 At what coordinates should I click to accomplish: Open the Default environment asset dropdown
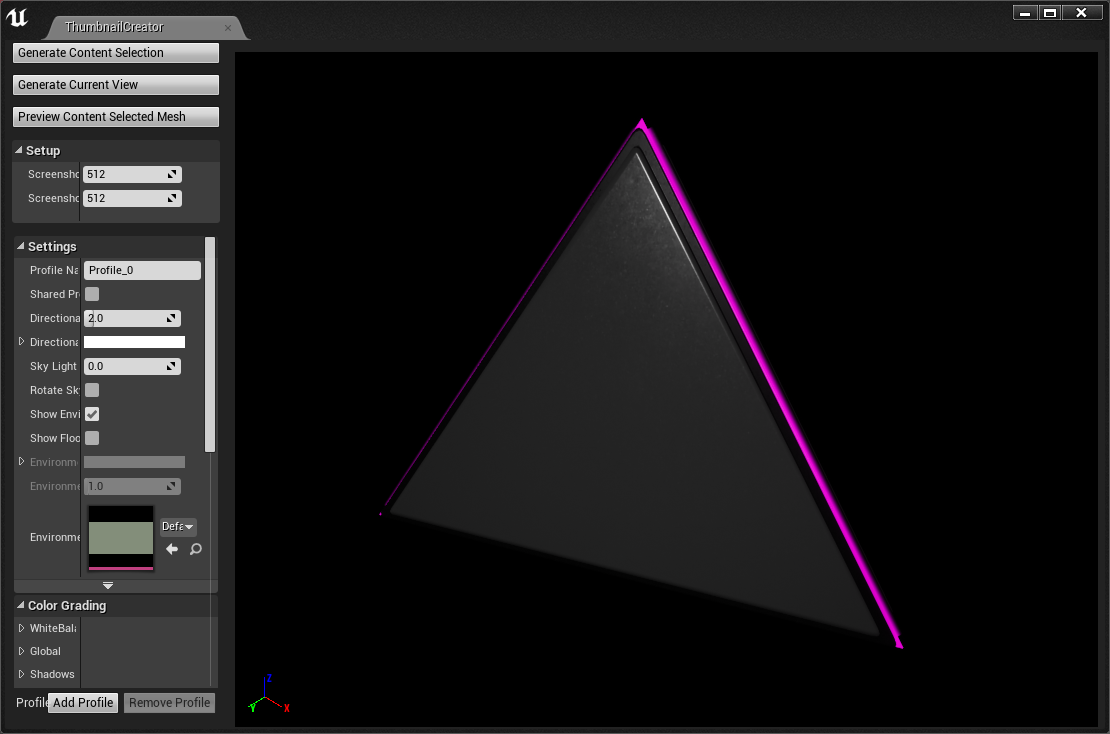178,527
